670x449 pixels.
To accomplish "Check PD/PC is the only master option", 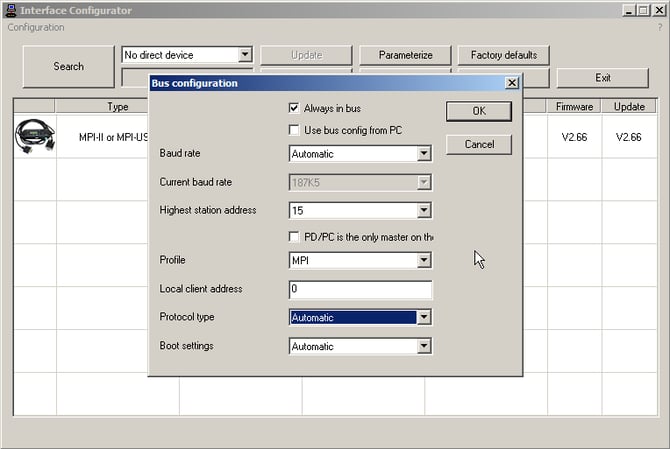I will (x=294, y=237).
